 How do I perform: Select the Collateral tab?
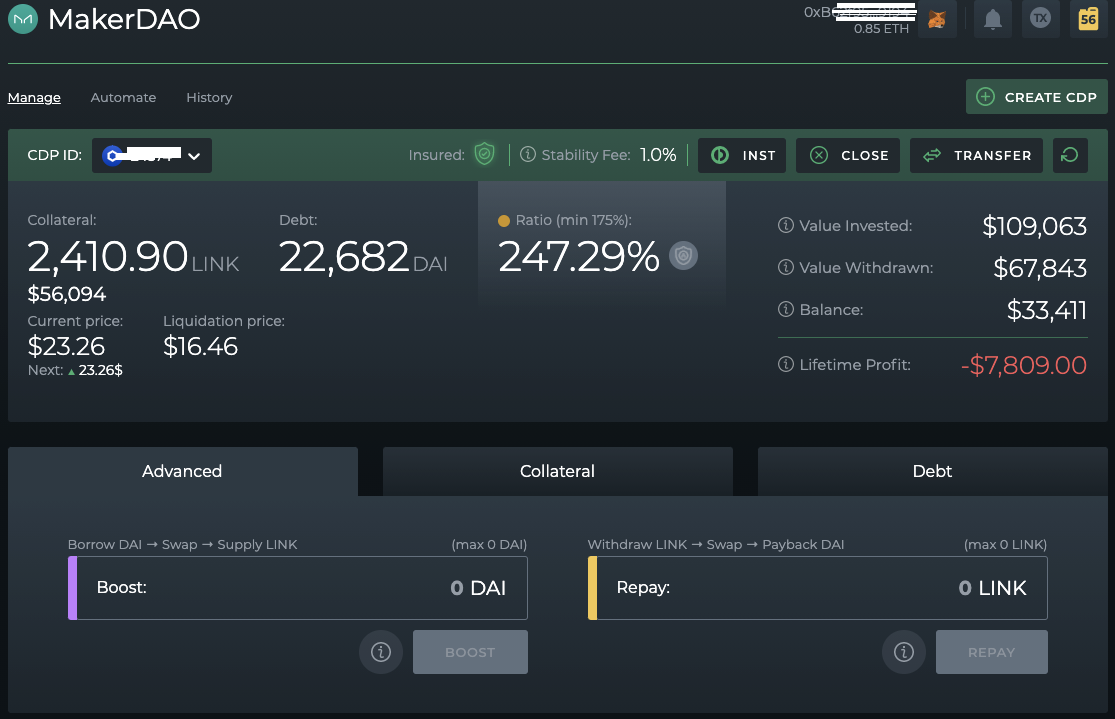(558, 471)
